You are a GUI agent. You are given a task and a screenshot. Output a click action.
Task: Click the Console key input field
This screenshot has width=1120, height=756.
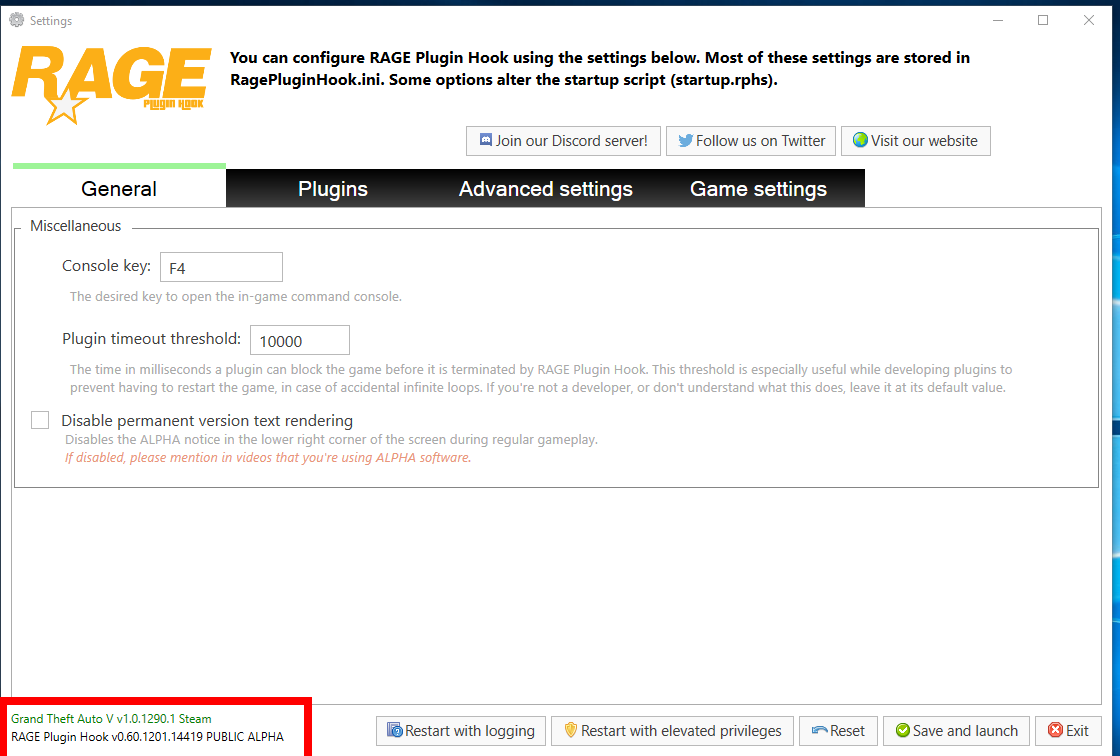[x=221, y=267]
